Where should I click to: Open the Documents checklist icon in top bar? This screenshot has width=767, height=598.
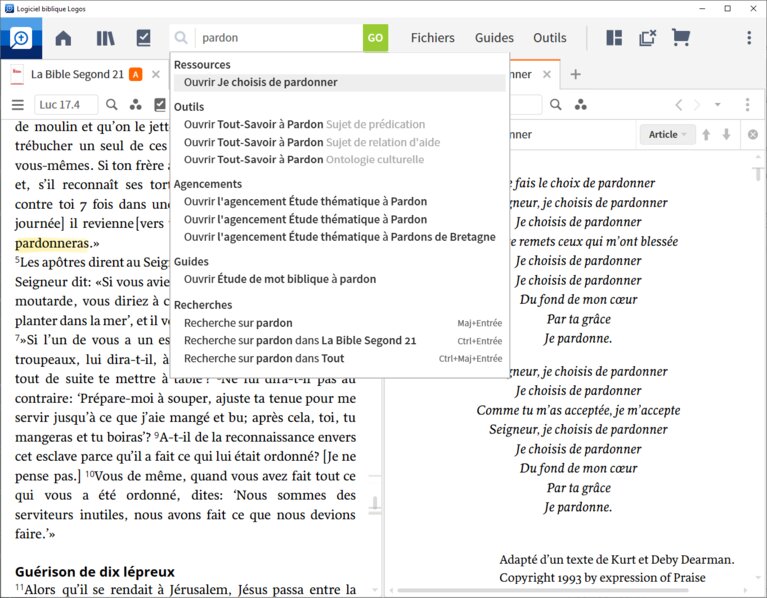[x=143, y=38]
